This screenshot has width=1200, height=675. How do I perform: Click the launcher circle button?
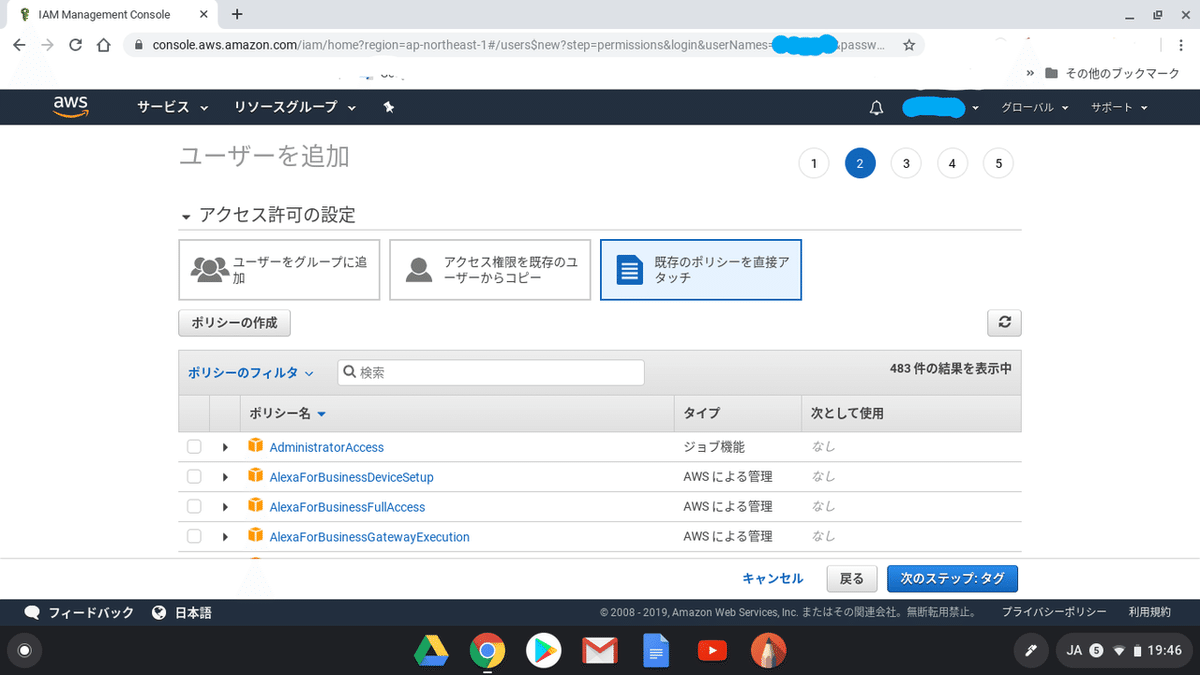pos(25,651)
